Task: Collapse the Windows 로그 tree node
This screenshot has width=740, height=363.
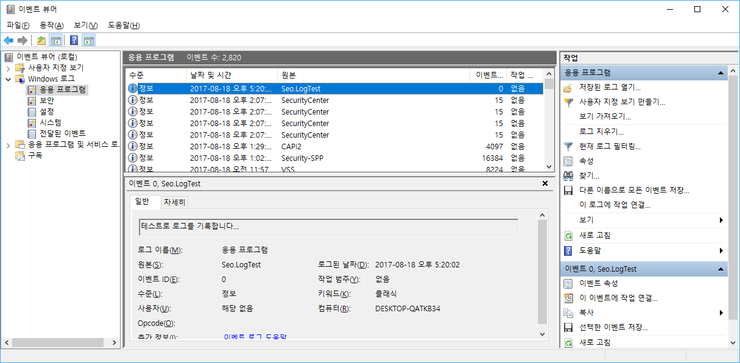Action: pyautogui.click(x=8, y=79)
